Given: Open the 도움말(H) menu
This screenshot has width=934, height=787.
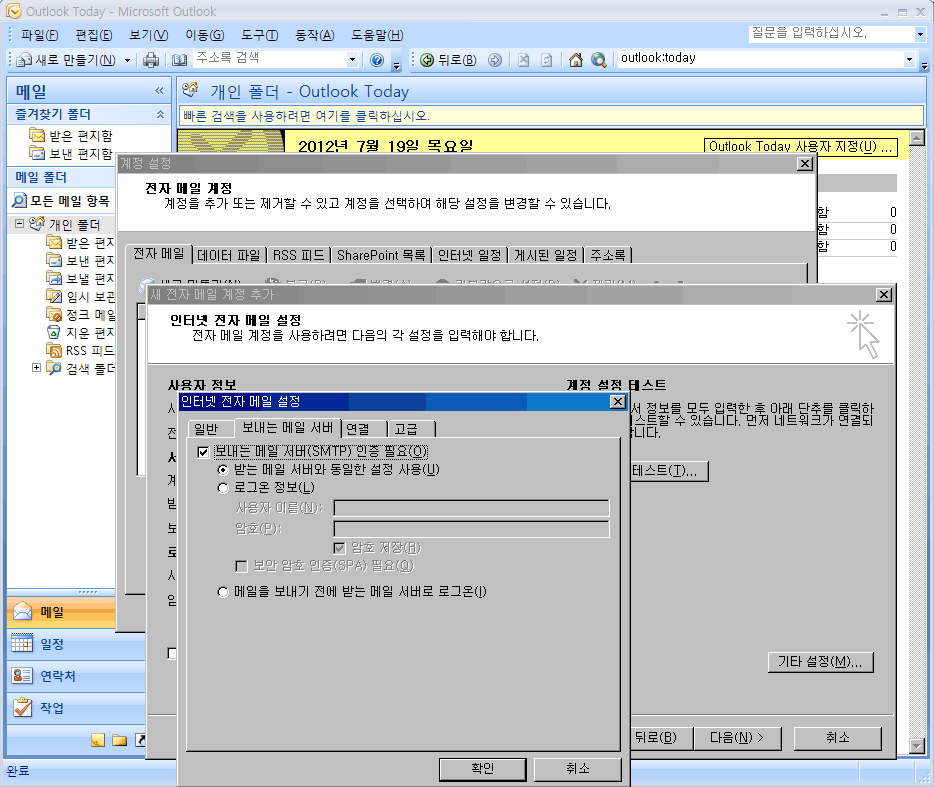Looking at the screenshot, I should click(377, 35).
